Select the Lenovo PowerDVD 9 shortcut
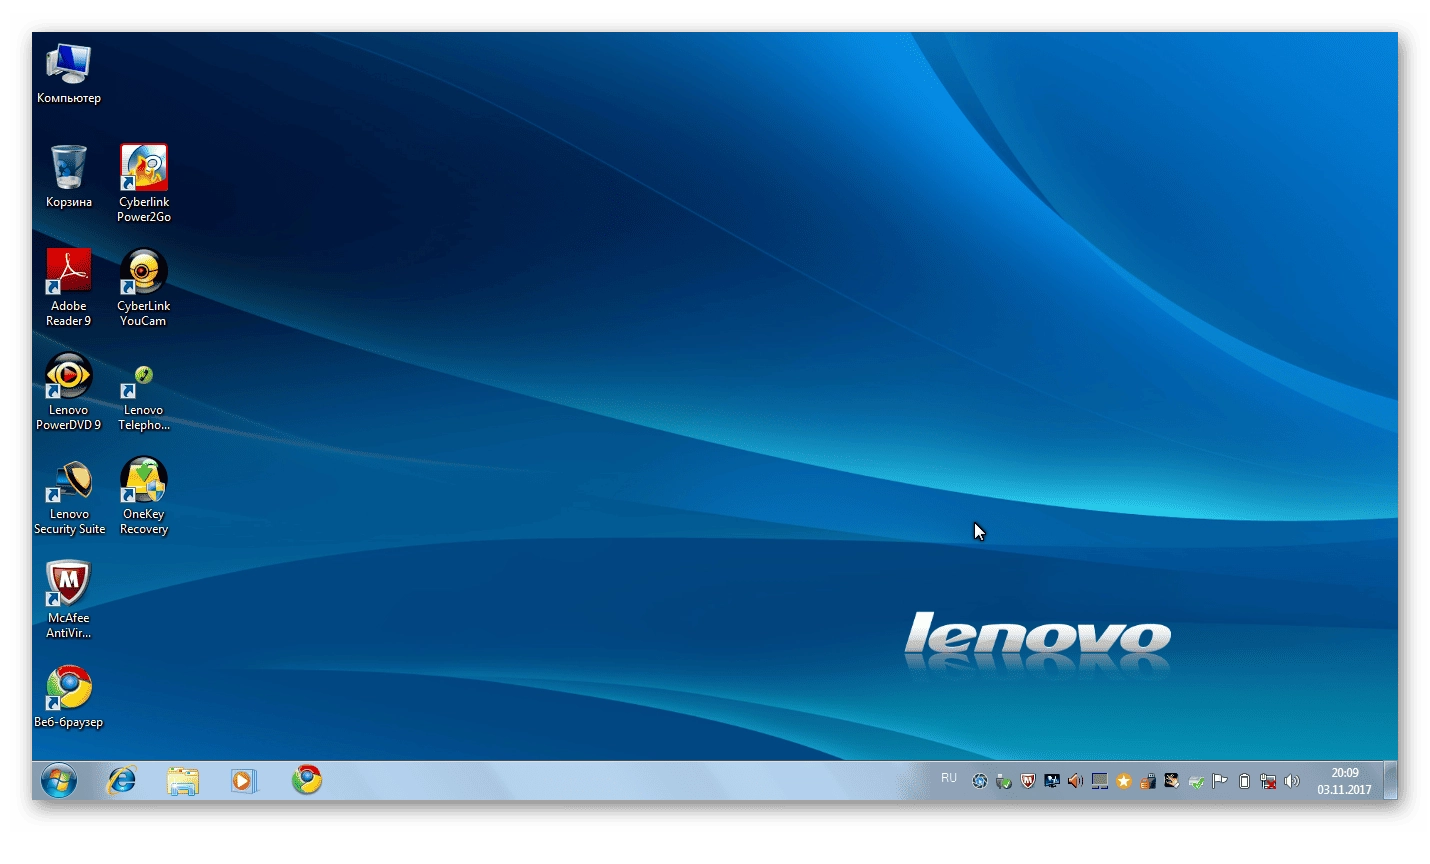This screenshot has height=864, width=1430. click(69, 391)
